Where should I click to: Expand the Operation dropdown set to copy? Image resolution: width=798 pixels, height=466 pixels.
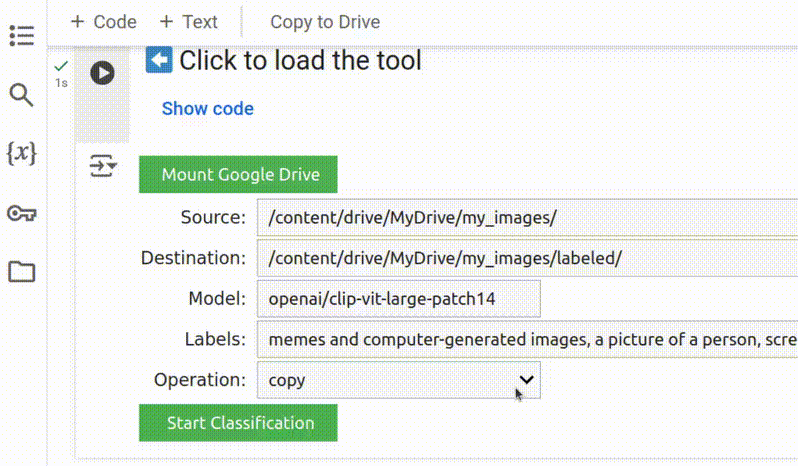[x=398, y=380]
